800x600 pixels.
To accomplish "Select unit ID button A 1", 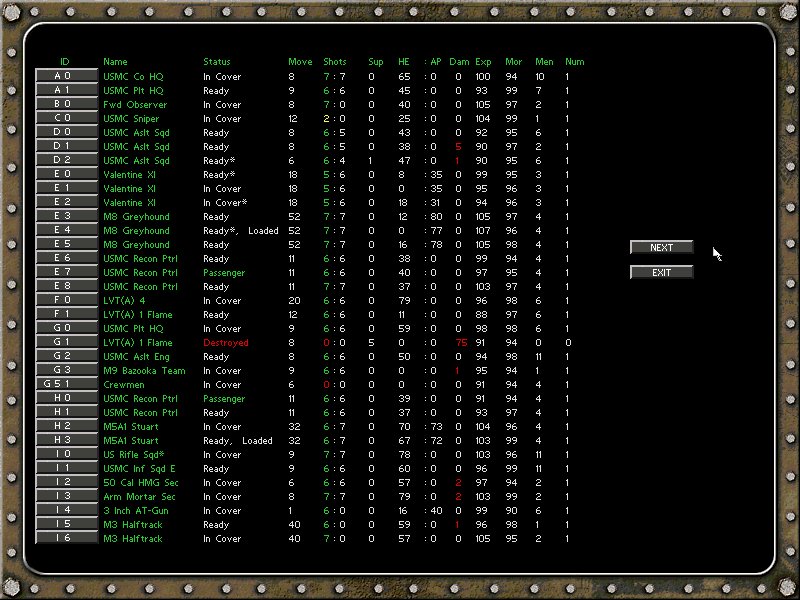I will point(66,90).
